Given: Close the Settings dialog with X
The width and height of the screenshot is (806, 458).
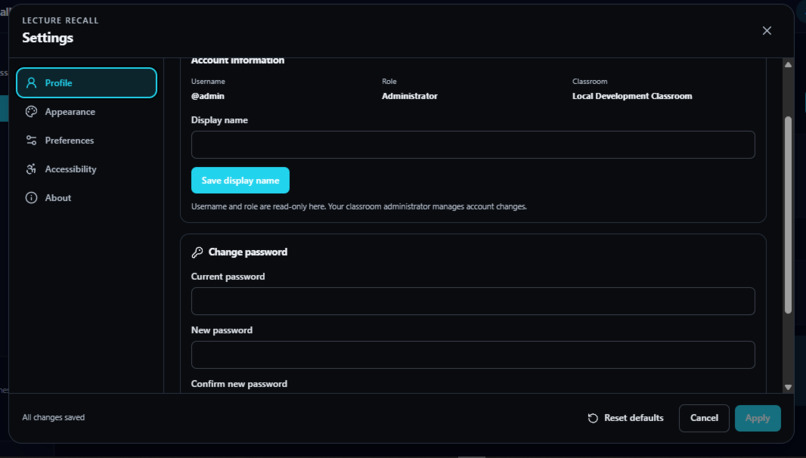Looking at the screenshot, I should pos(766,31).
